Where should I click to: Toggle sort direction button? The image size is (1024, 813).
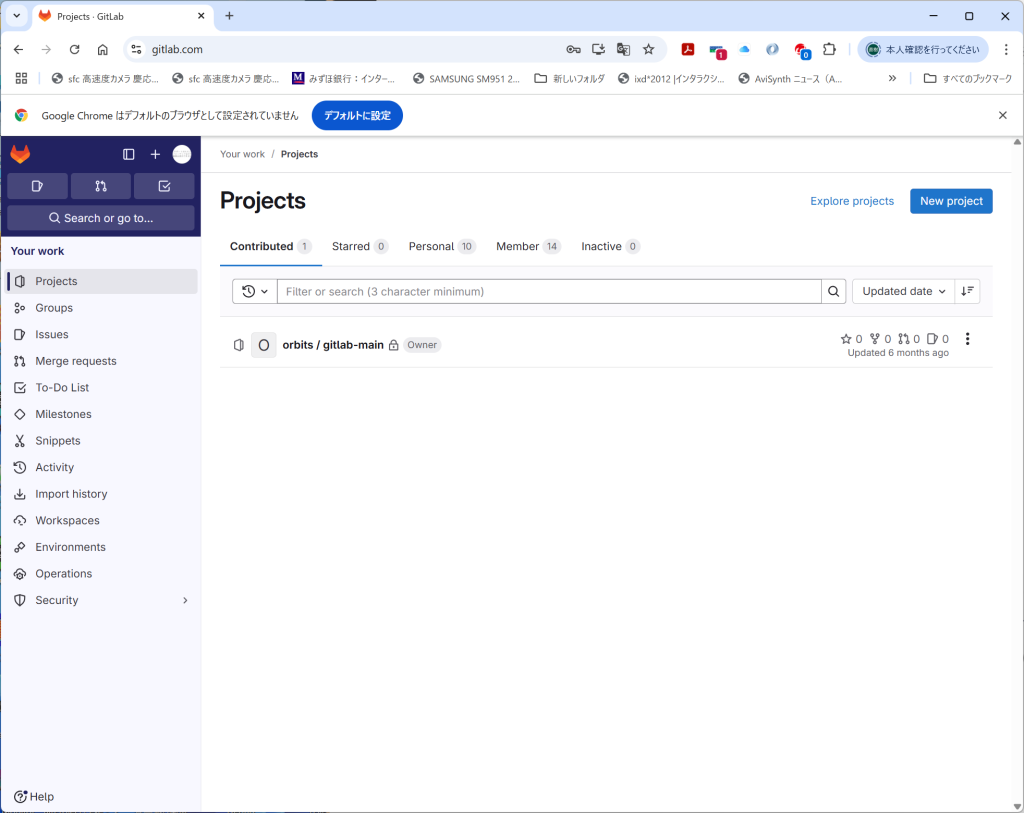click(967, 291)
